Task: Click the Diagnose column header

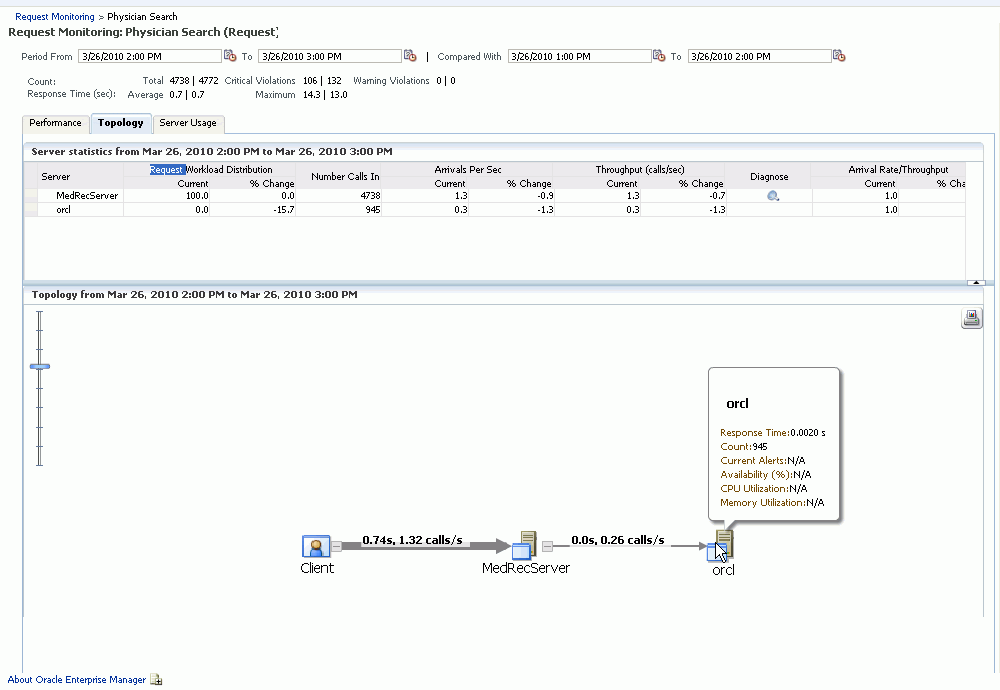Action: click(769, 177)
